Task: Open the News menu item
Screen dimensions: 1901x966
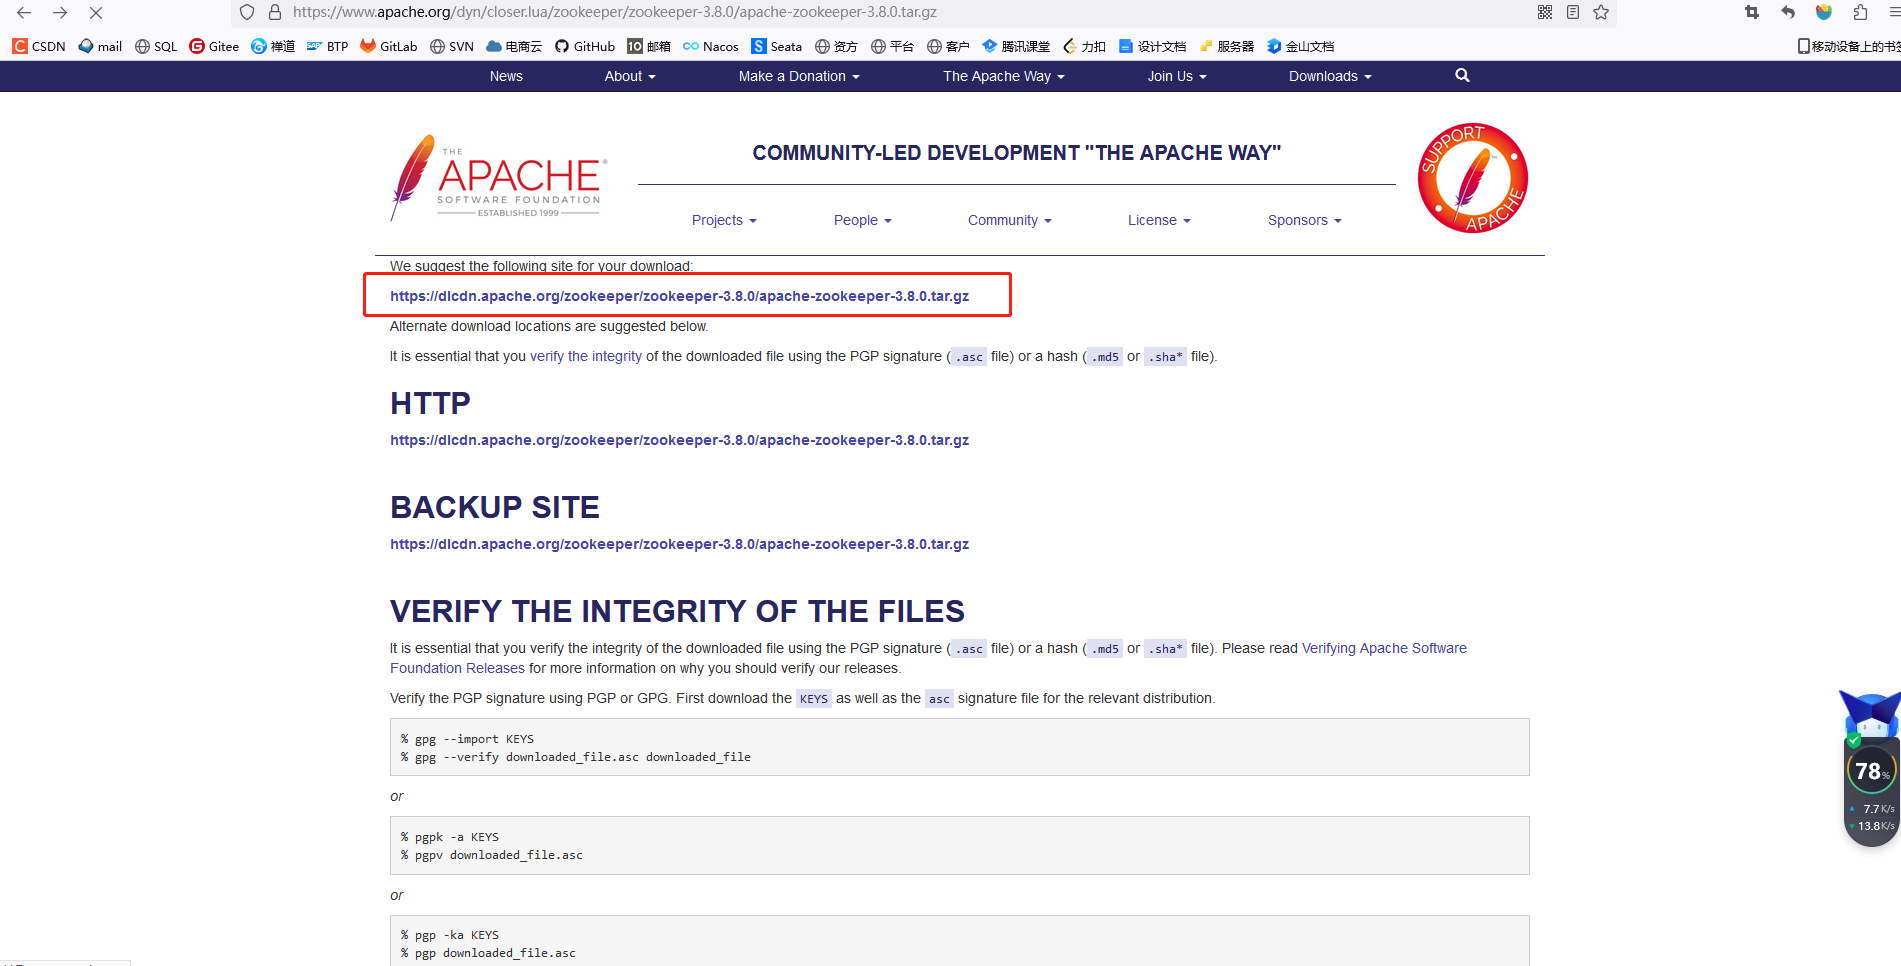Action: click(506, 76)
